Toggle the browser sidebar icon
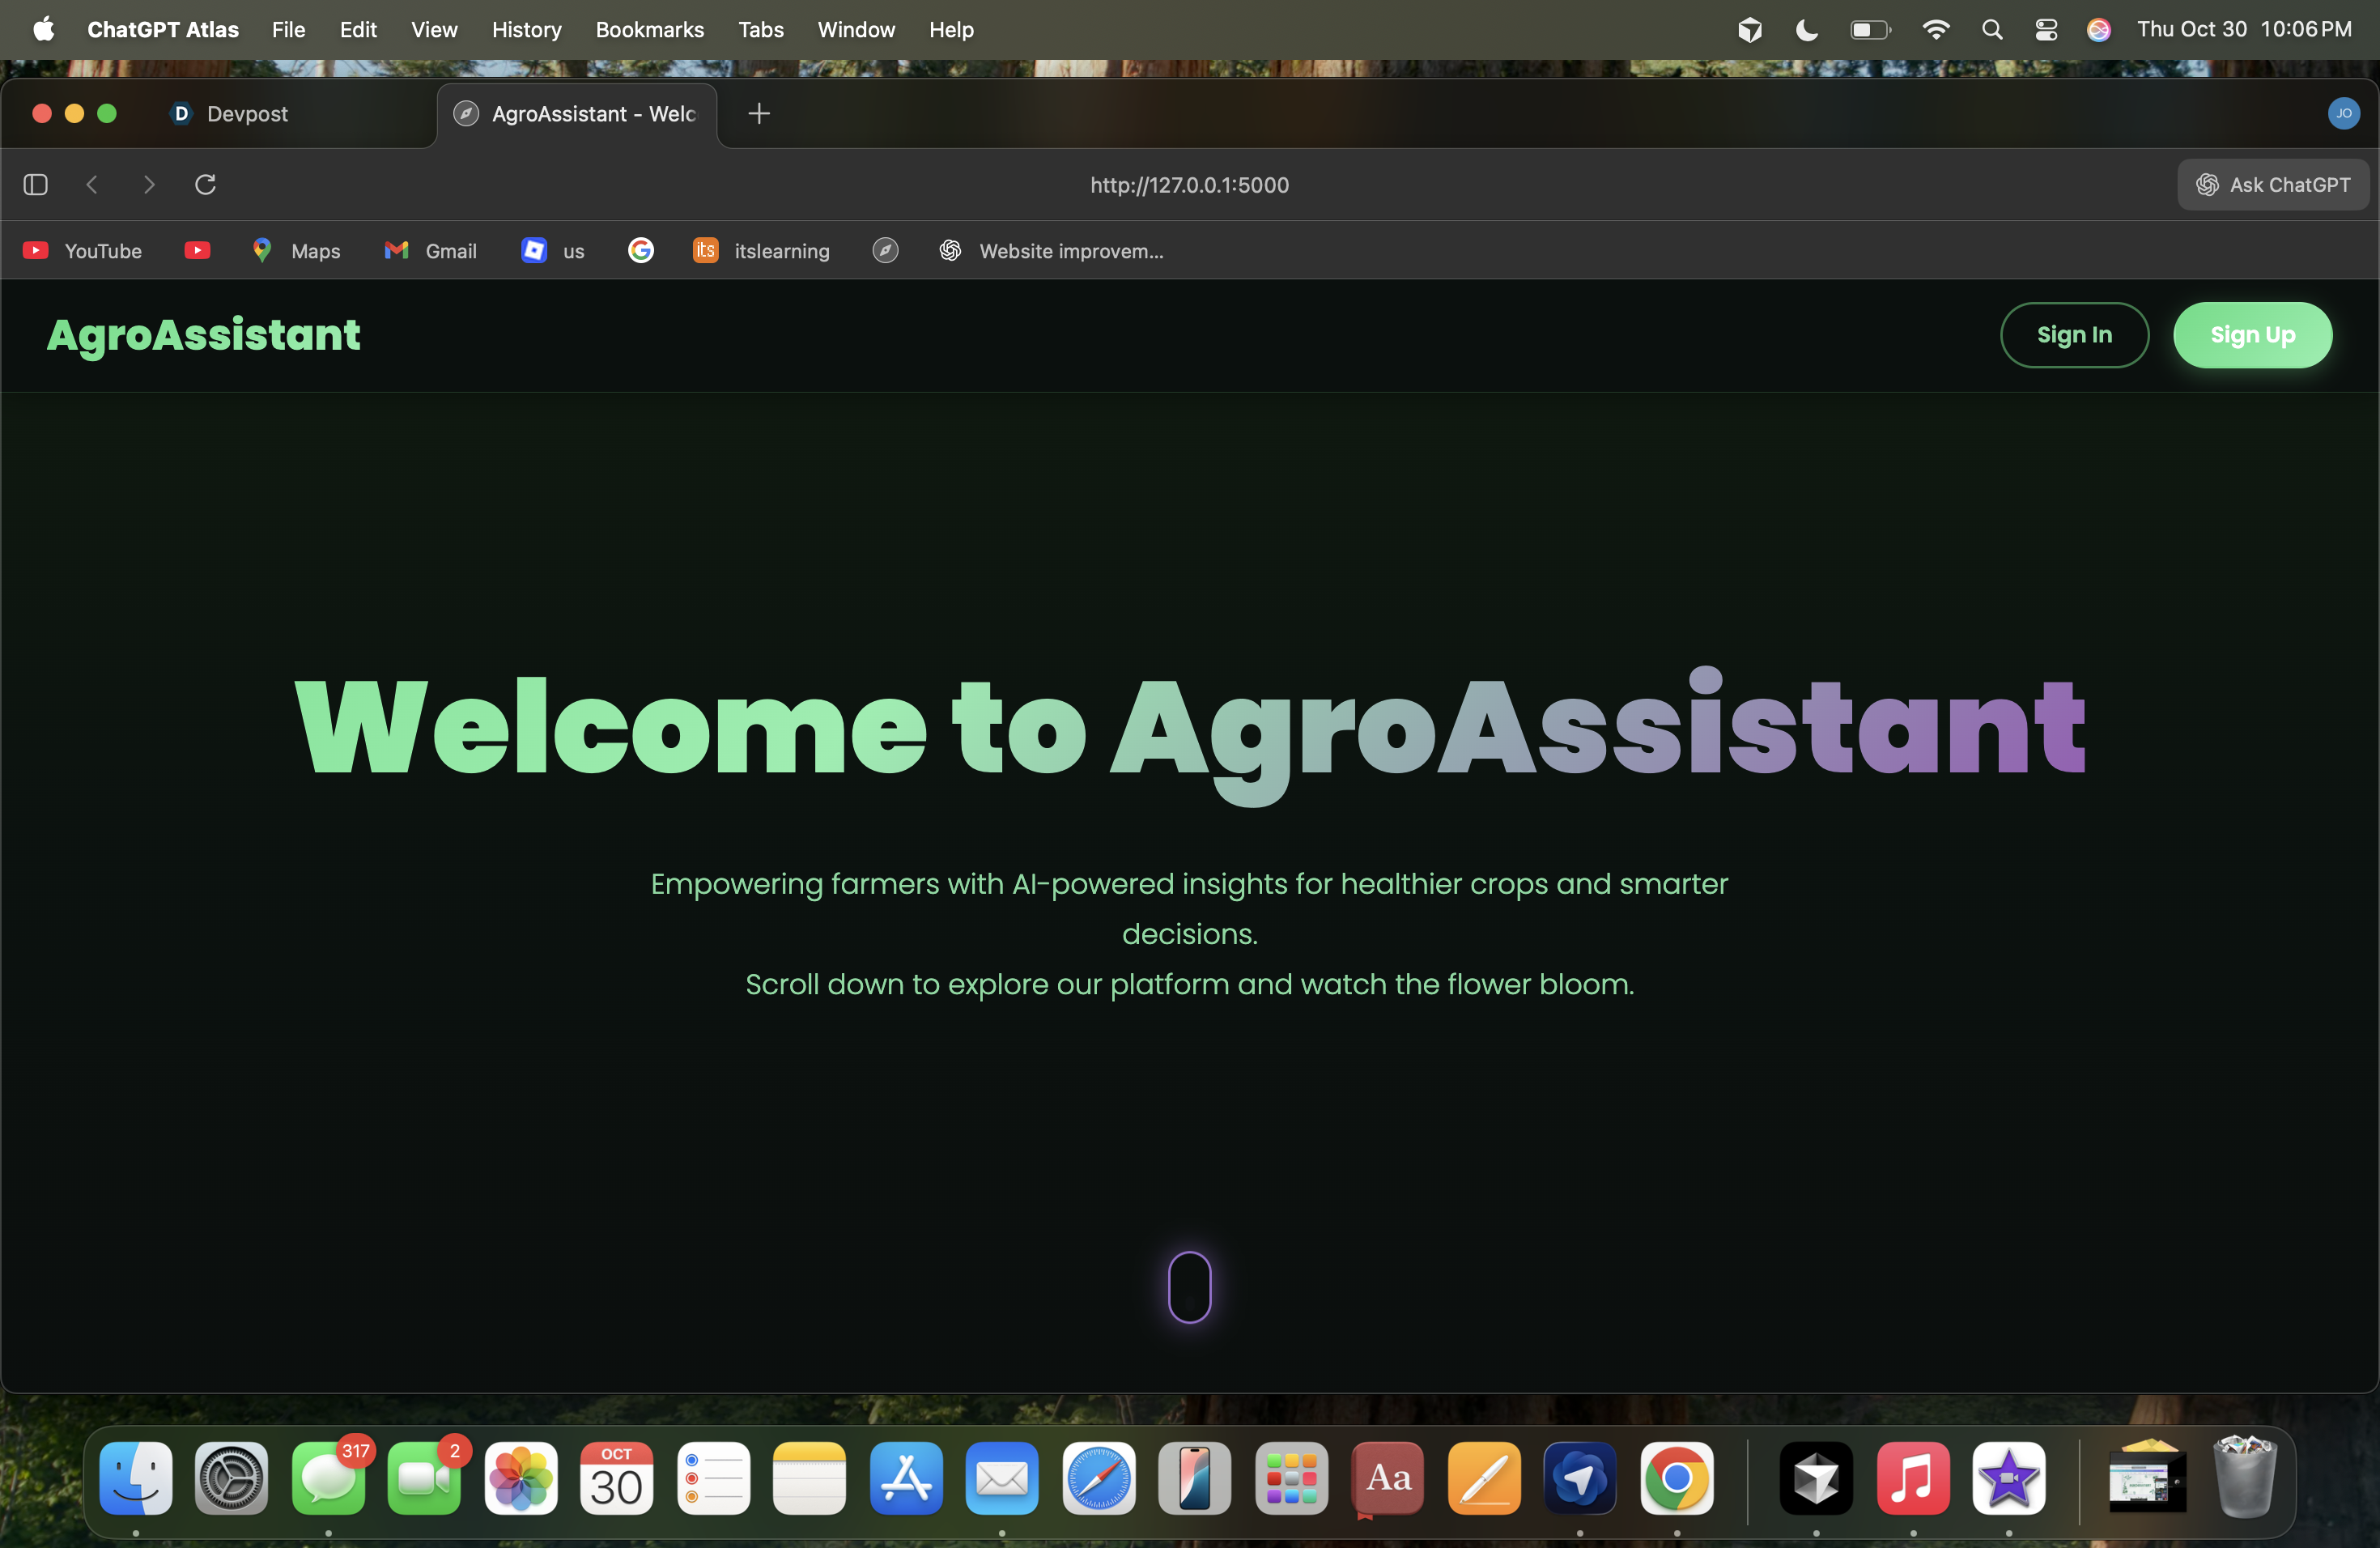This screenshot has width=2380, height=1548. (x=36, y=185)
